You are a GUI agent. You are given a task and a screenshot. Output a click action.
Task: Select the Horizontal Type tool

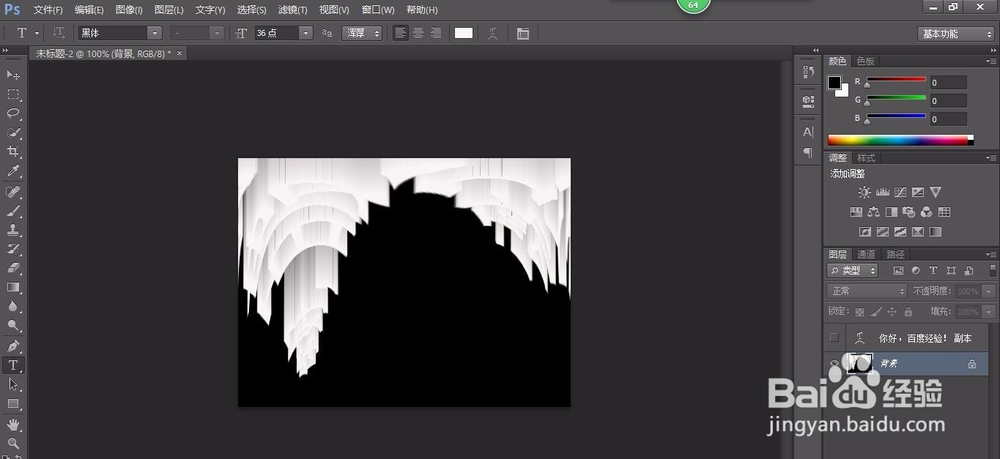point(13,365)
